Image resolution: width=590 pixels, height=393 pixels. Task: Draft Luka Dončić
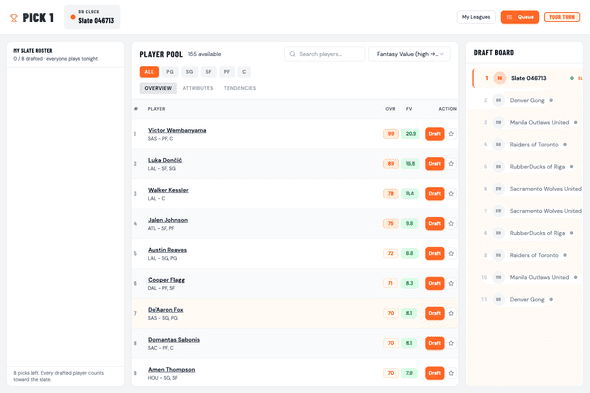[435, 164]
